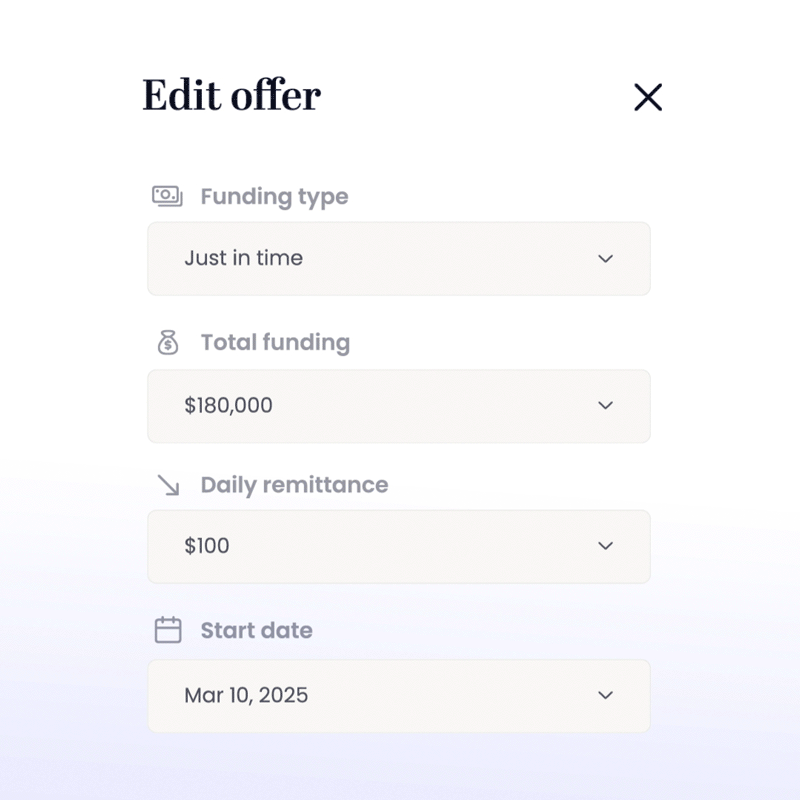Click the Start date label
This screenshot has height=800, width=800.
[257, 631]
